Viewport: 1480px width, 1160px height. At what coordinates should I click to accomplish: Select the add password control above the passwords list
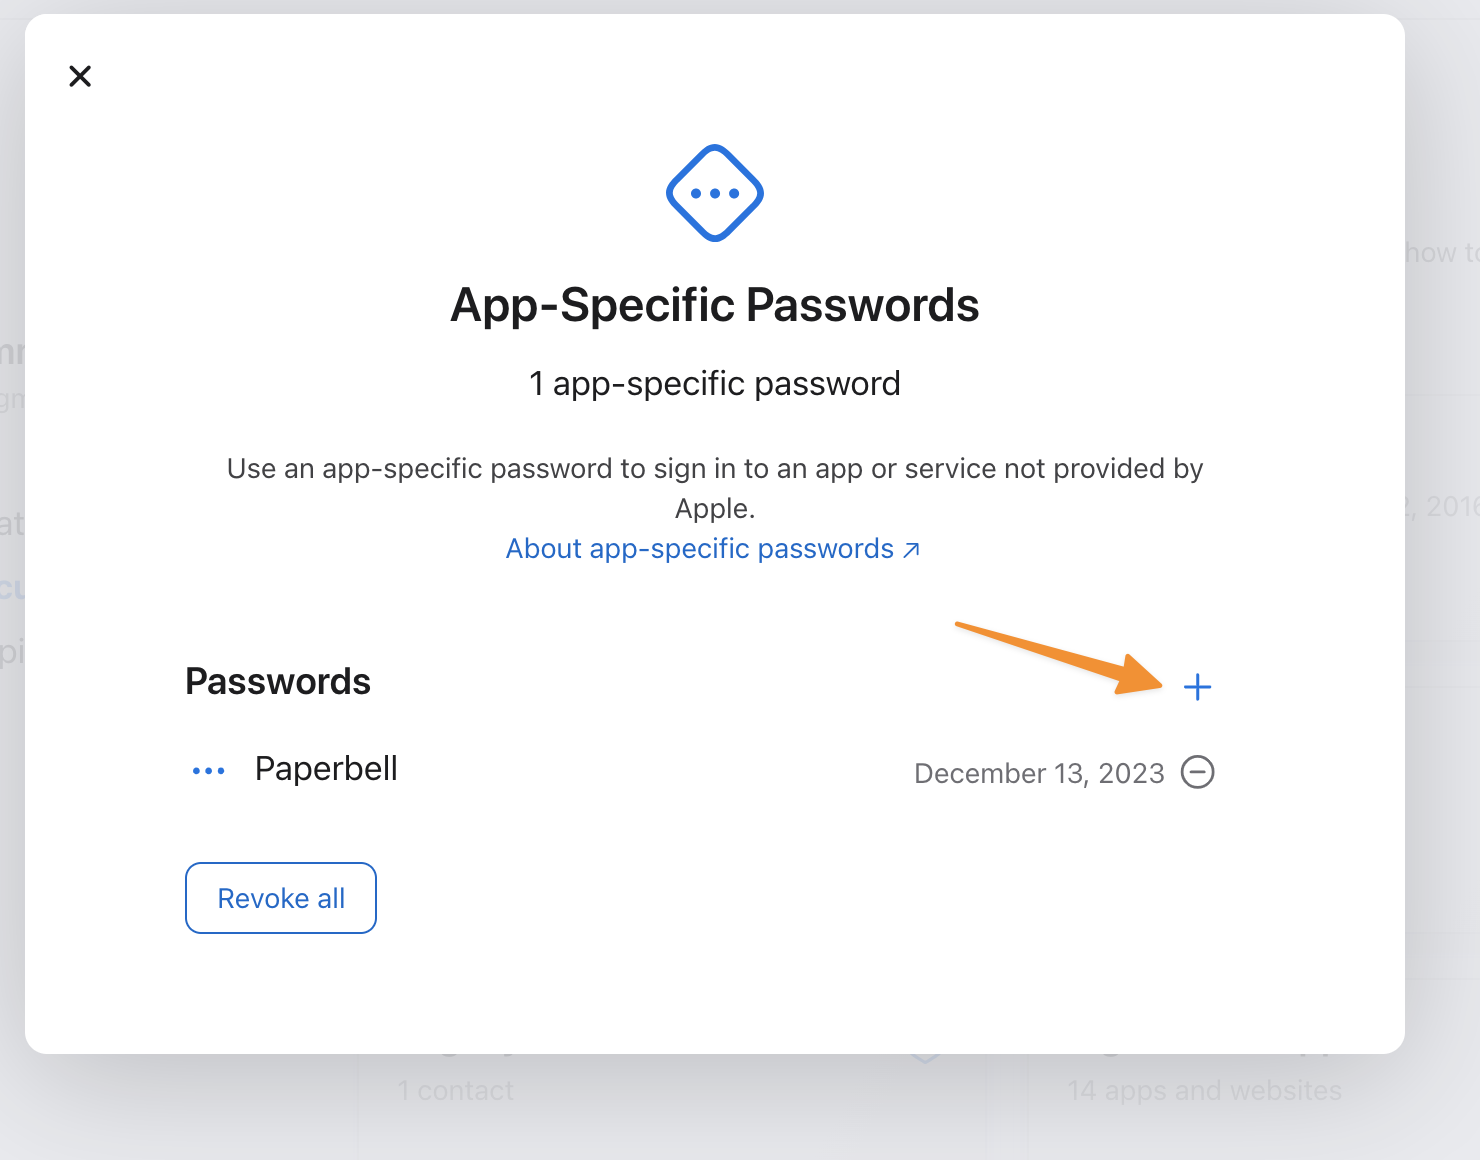click(x=1199, y=687)
